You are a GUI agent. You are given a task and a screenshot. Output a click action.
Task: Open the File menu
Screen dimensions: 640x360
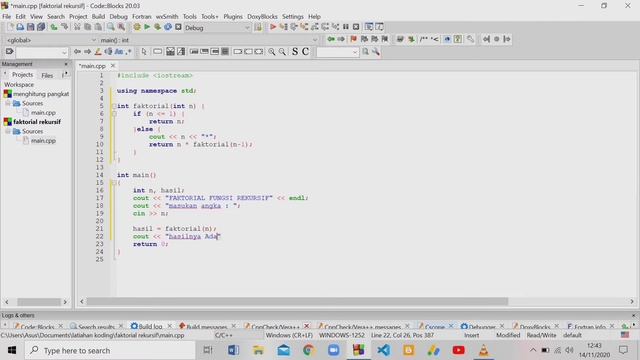(x=7, y=17)
